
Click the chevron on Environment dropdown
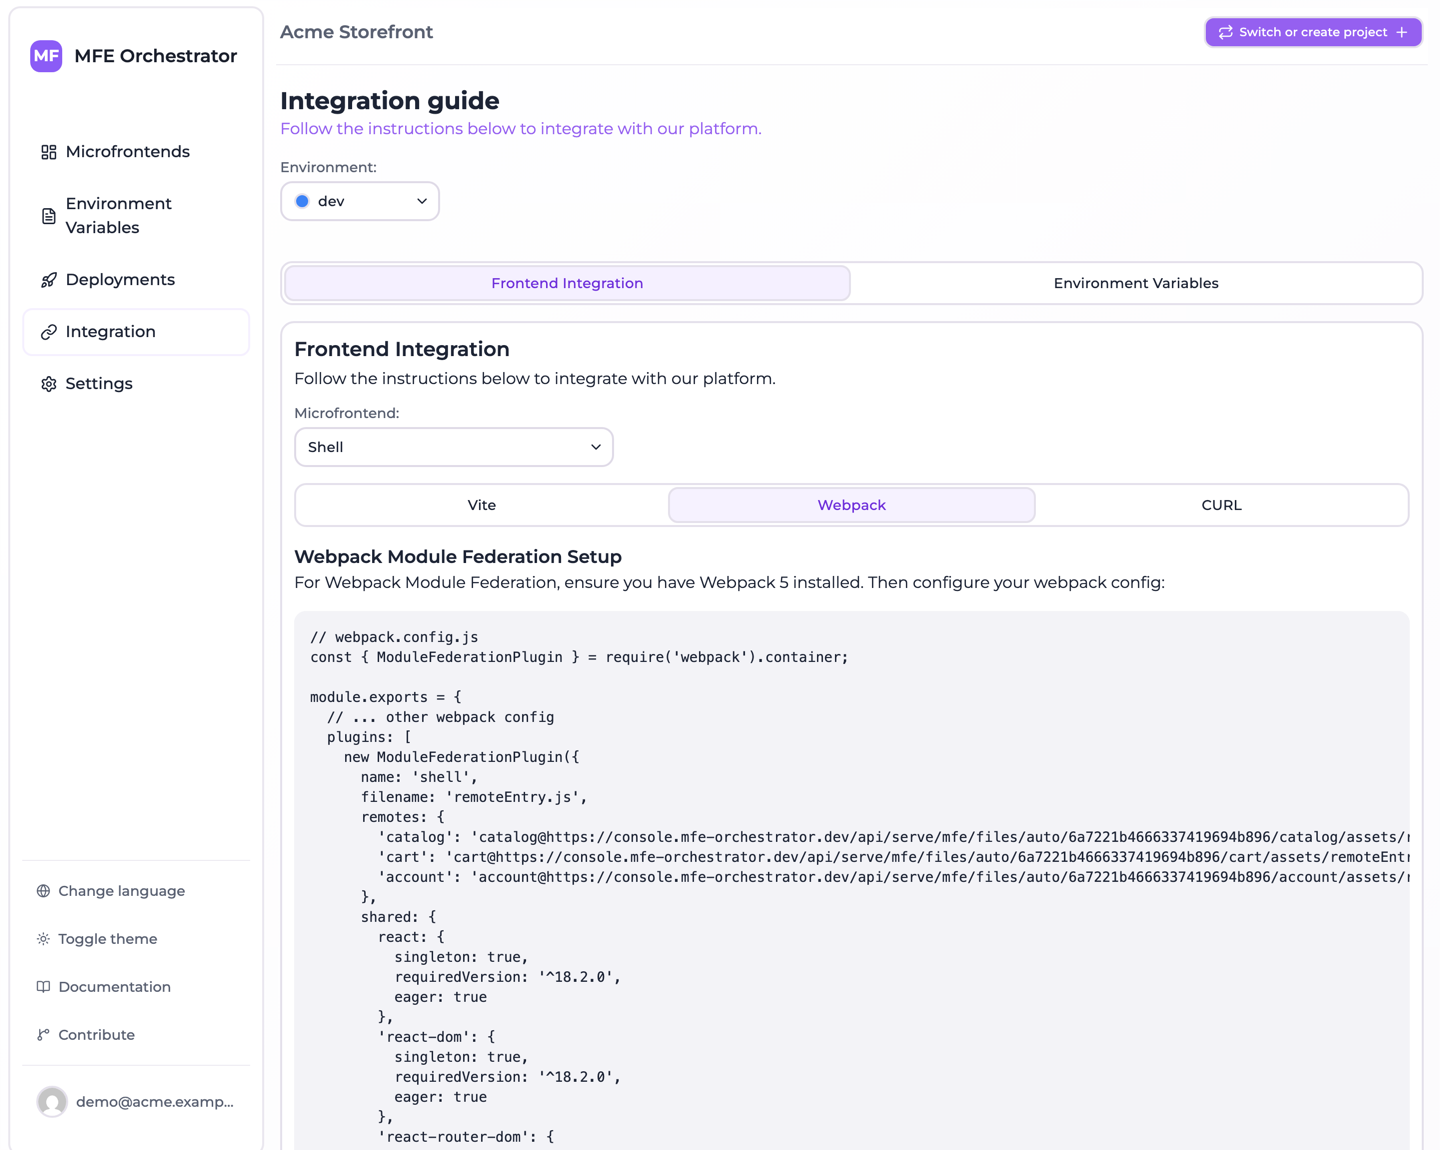(422, 201)
